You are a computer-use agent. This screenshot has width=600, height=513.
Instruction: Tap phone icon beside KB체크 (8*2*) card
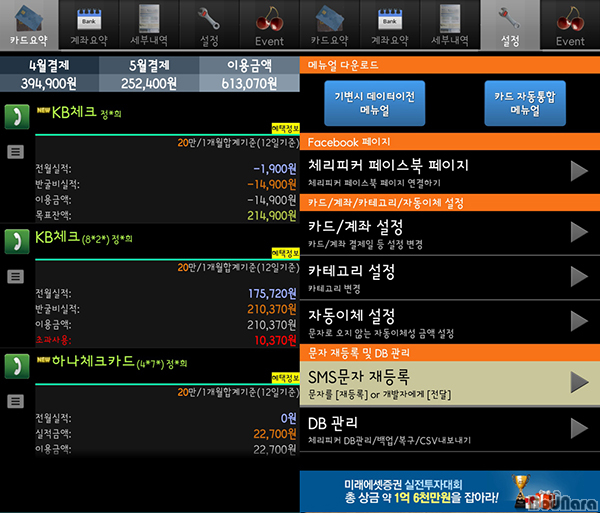pos(17,241)
